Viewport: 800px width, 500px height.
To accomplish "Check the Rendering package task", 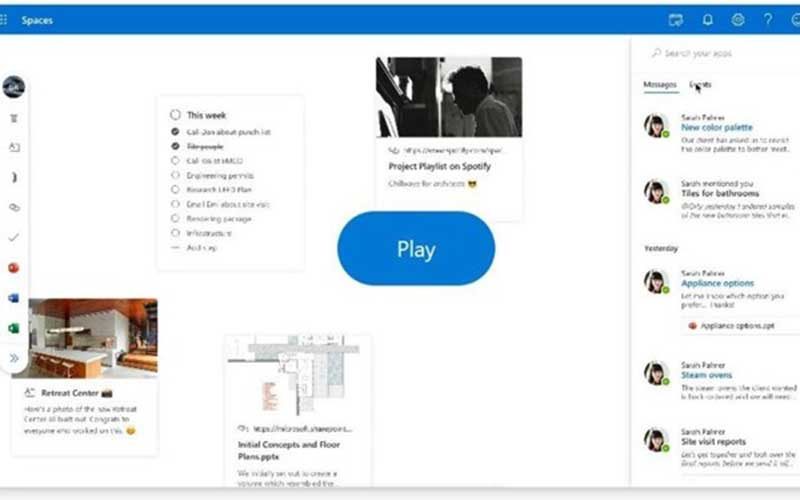I will (175, 218).
